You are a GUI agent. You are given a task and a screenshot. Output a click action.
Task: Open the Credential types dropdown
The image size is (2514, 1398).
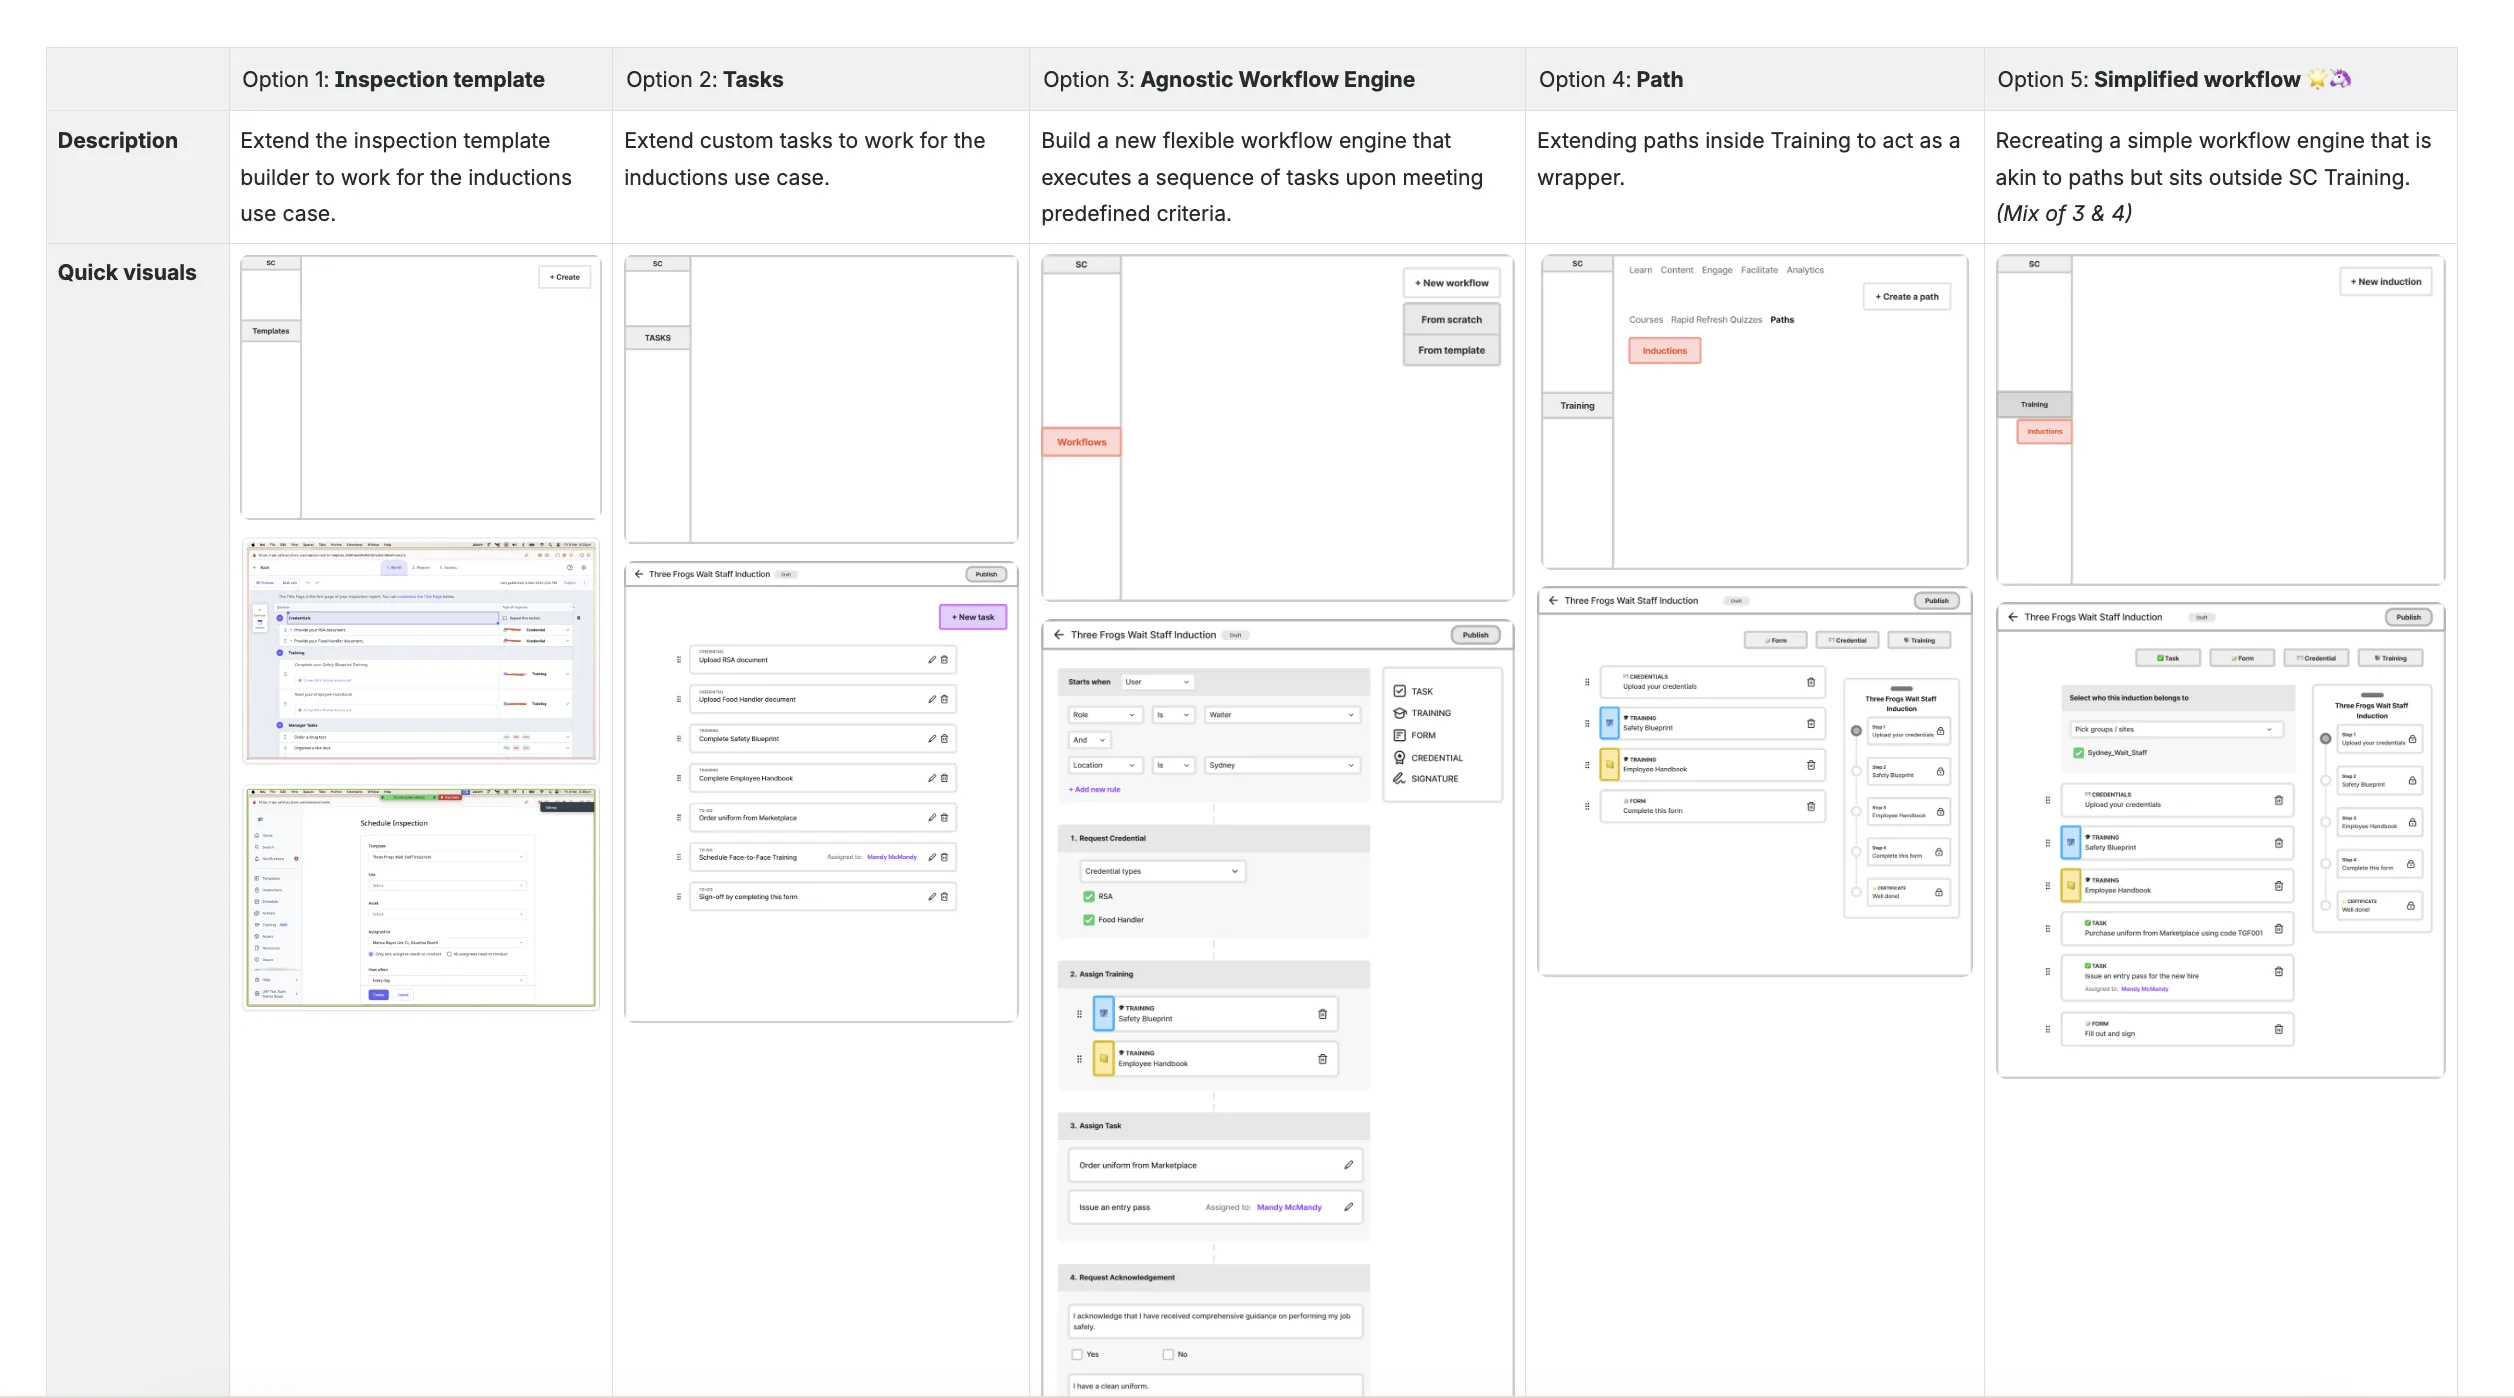[x=1162, y=872]
